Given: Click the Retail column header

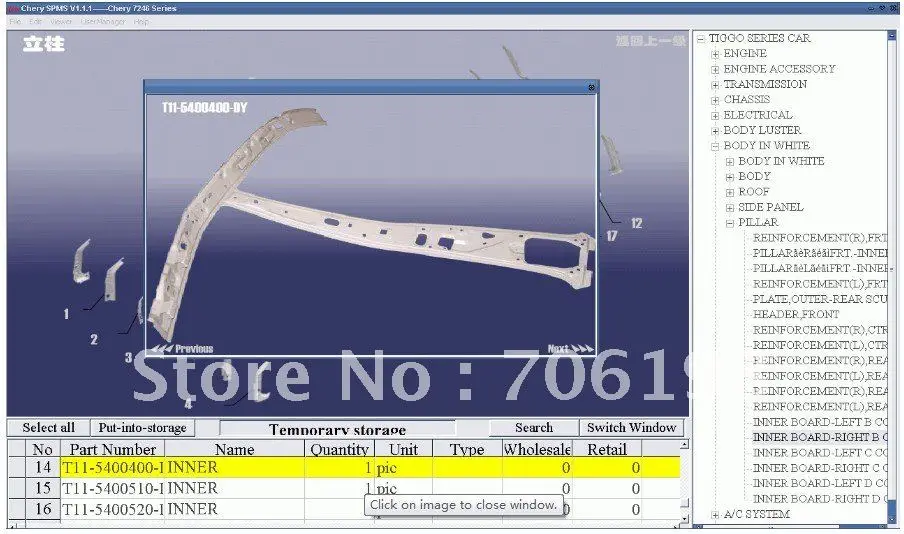Looking at the screenshot, I should [607, 449].
